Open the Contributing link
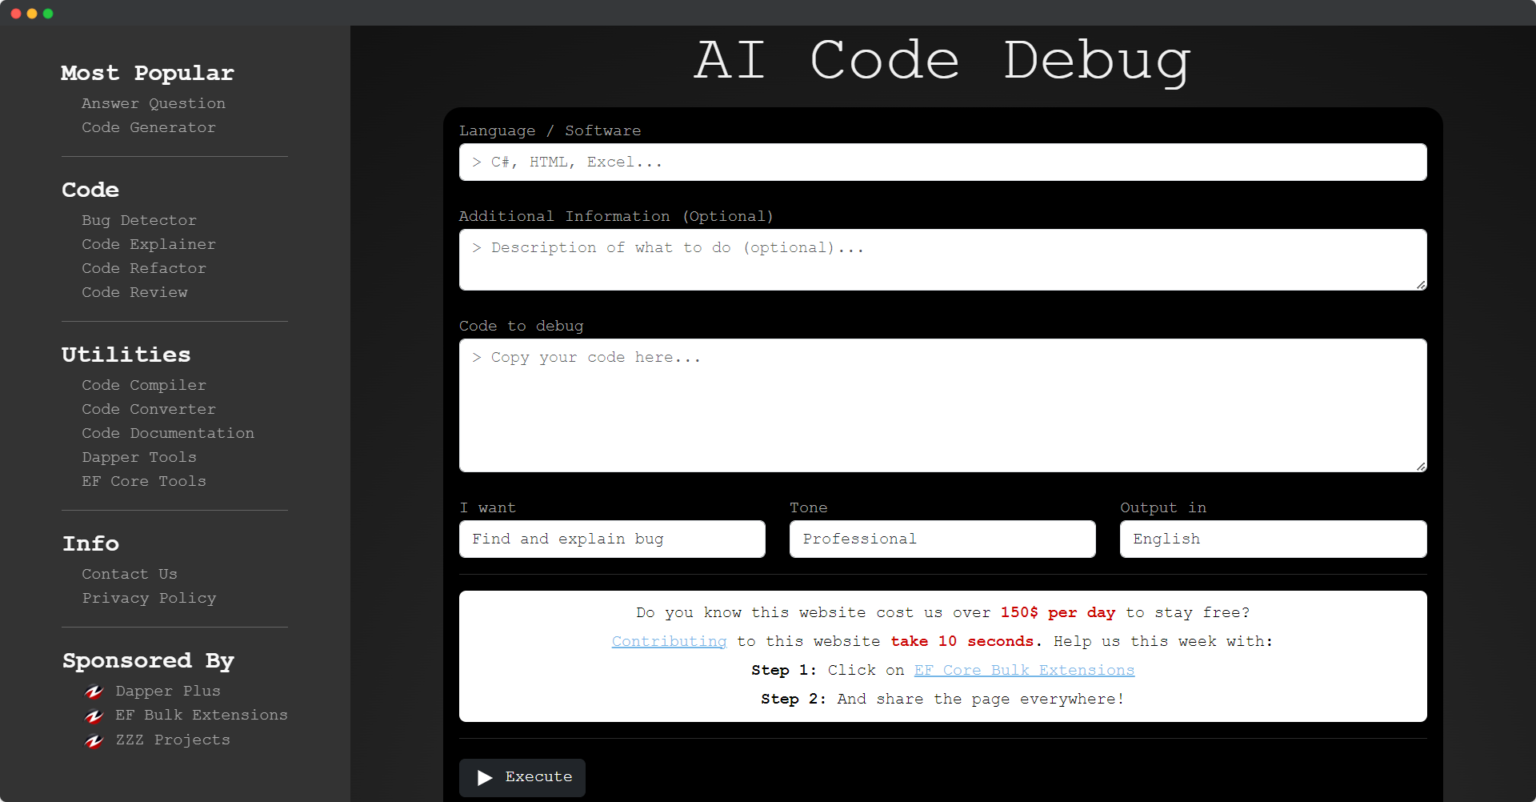The height and width of the screenshot is (802, 1536). coord(668,641)
